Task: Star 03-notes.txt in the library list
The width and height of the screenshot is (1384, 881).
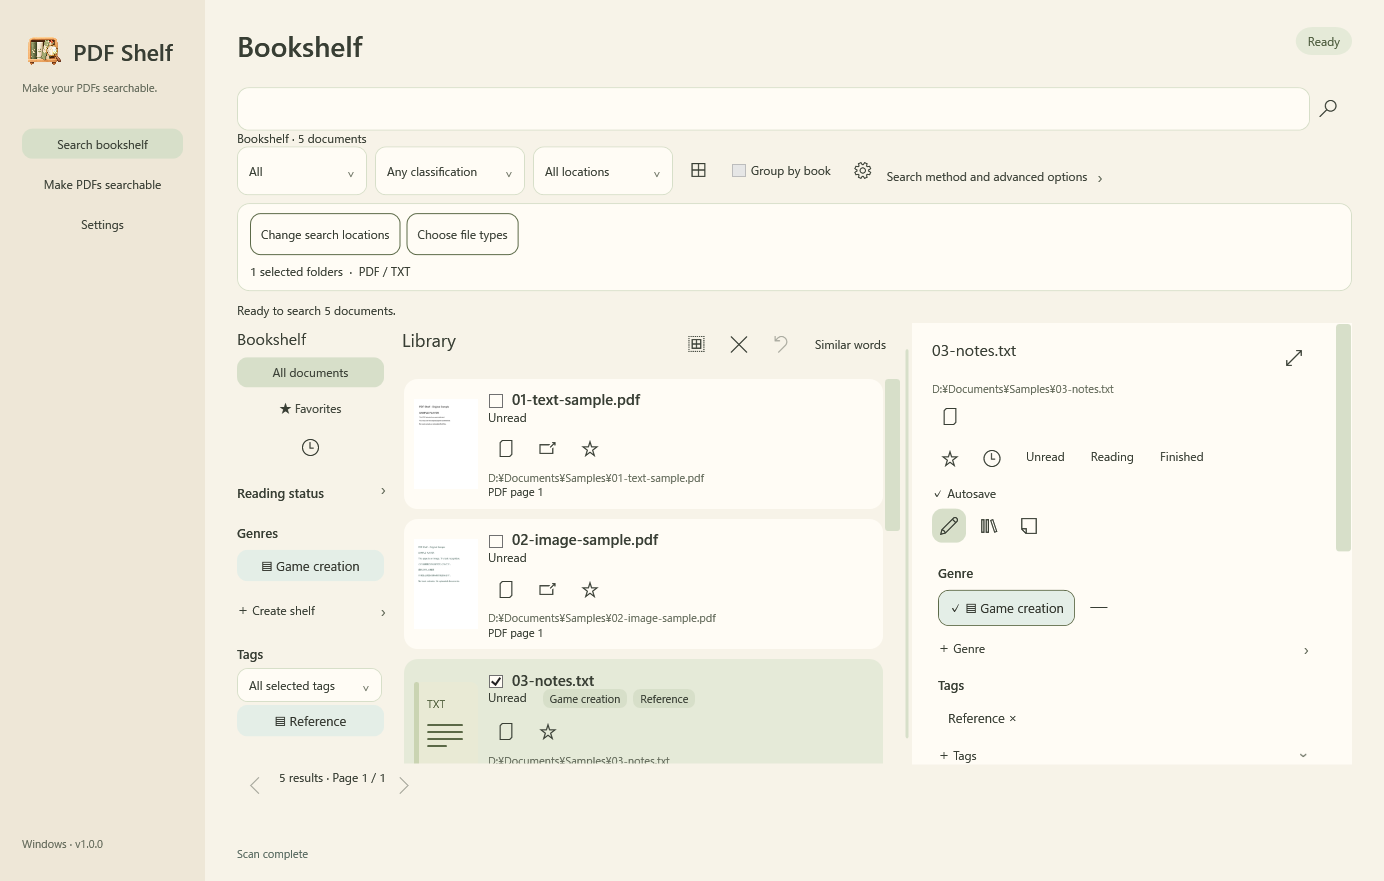Action: click(548, 732)
